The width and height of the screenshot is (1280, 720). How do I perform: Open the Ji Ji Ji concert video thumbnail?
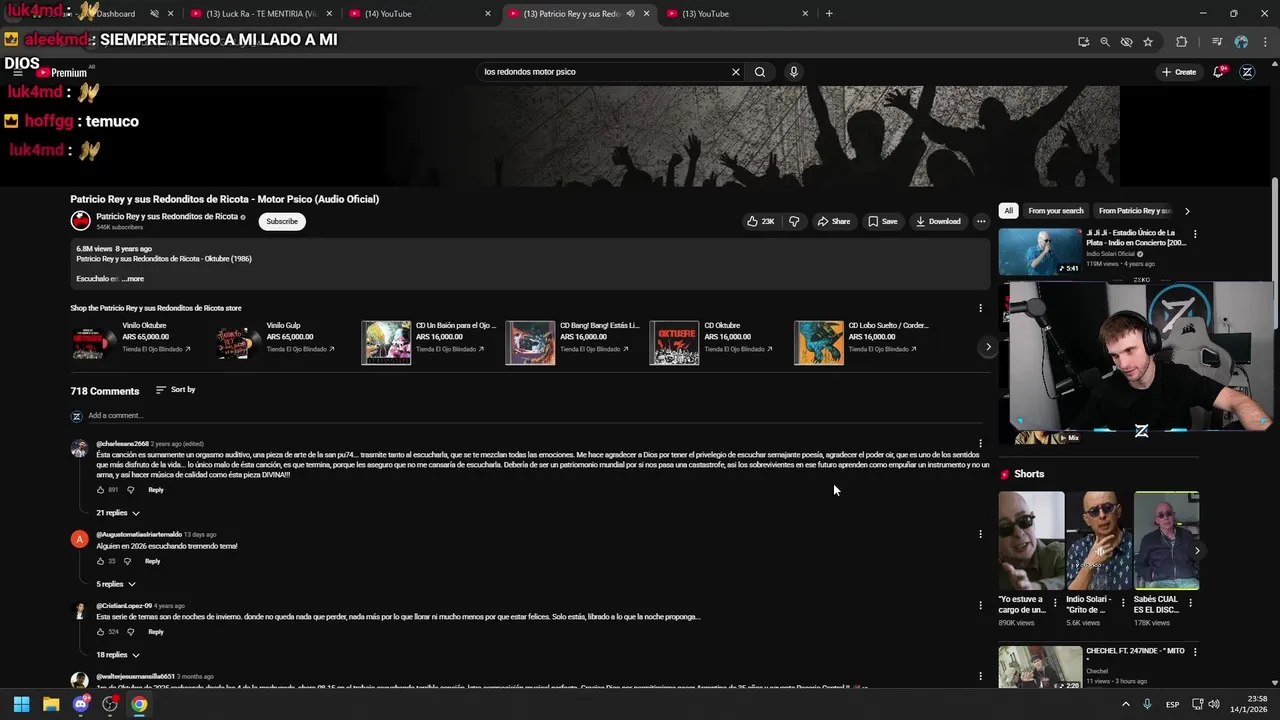pyautogui.click(x=1040, y=252)
